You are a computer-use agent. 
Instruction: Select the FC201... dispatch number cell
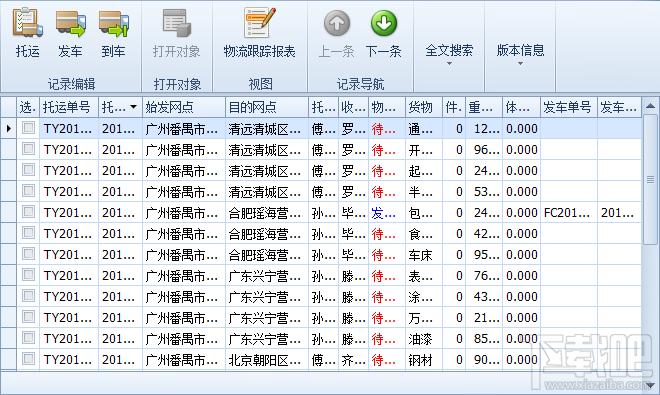pos(569,212)
